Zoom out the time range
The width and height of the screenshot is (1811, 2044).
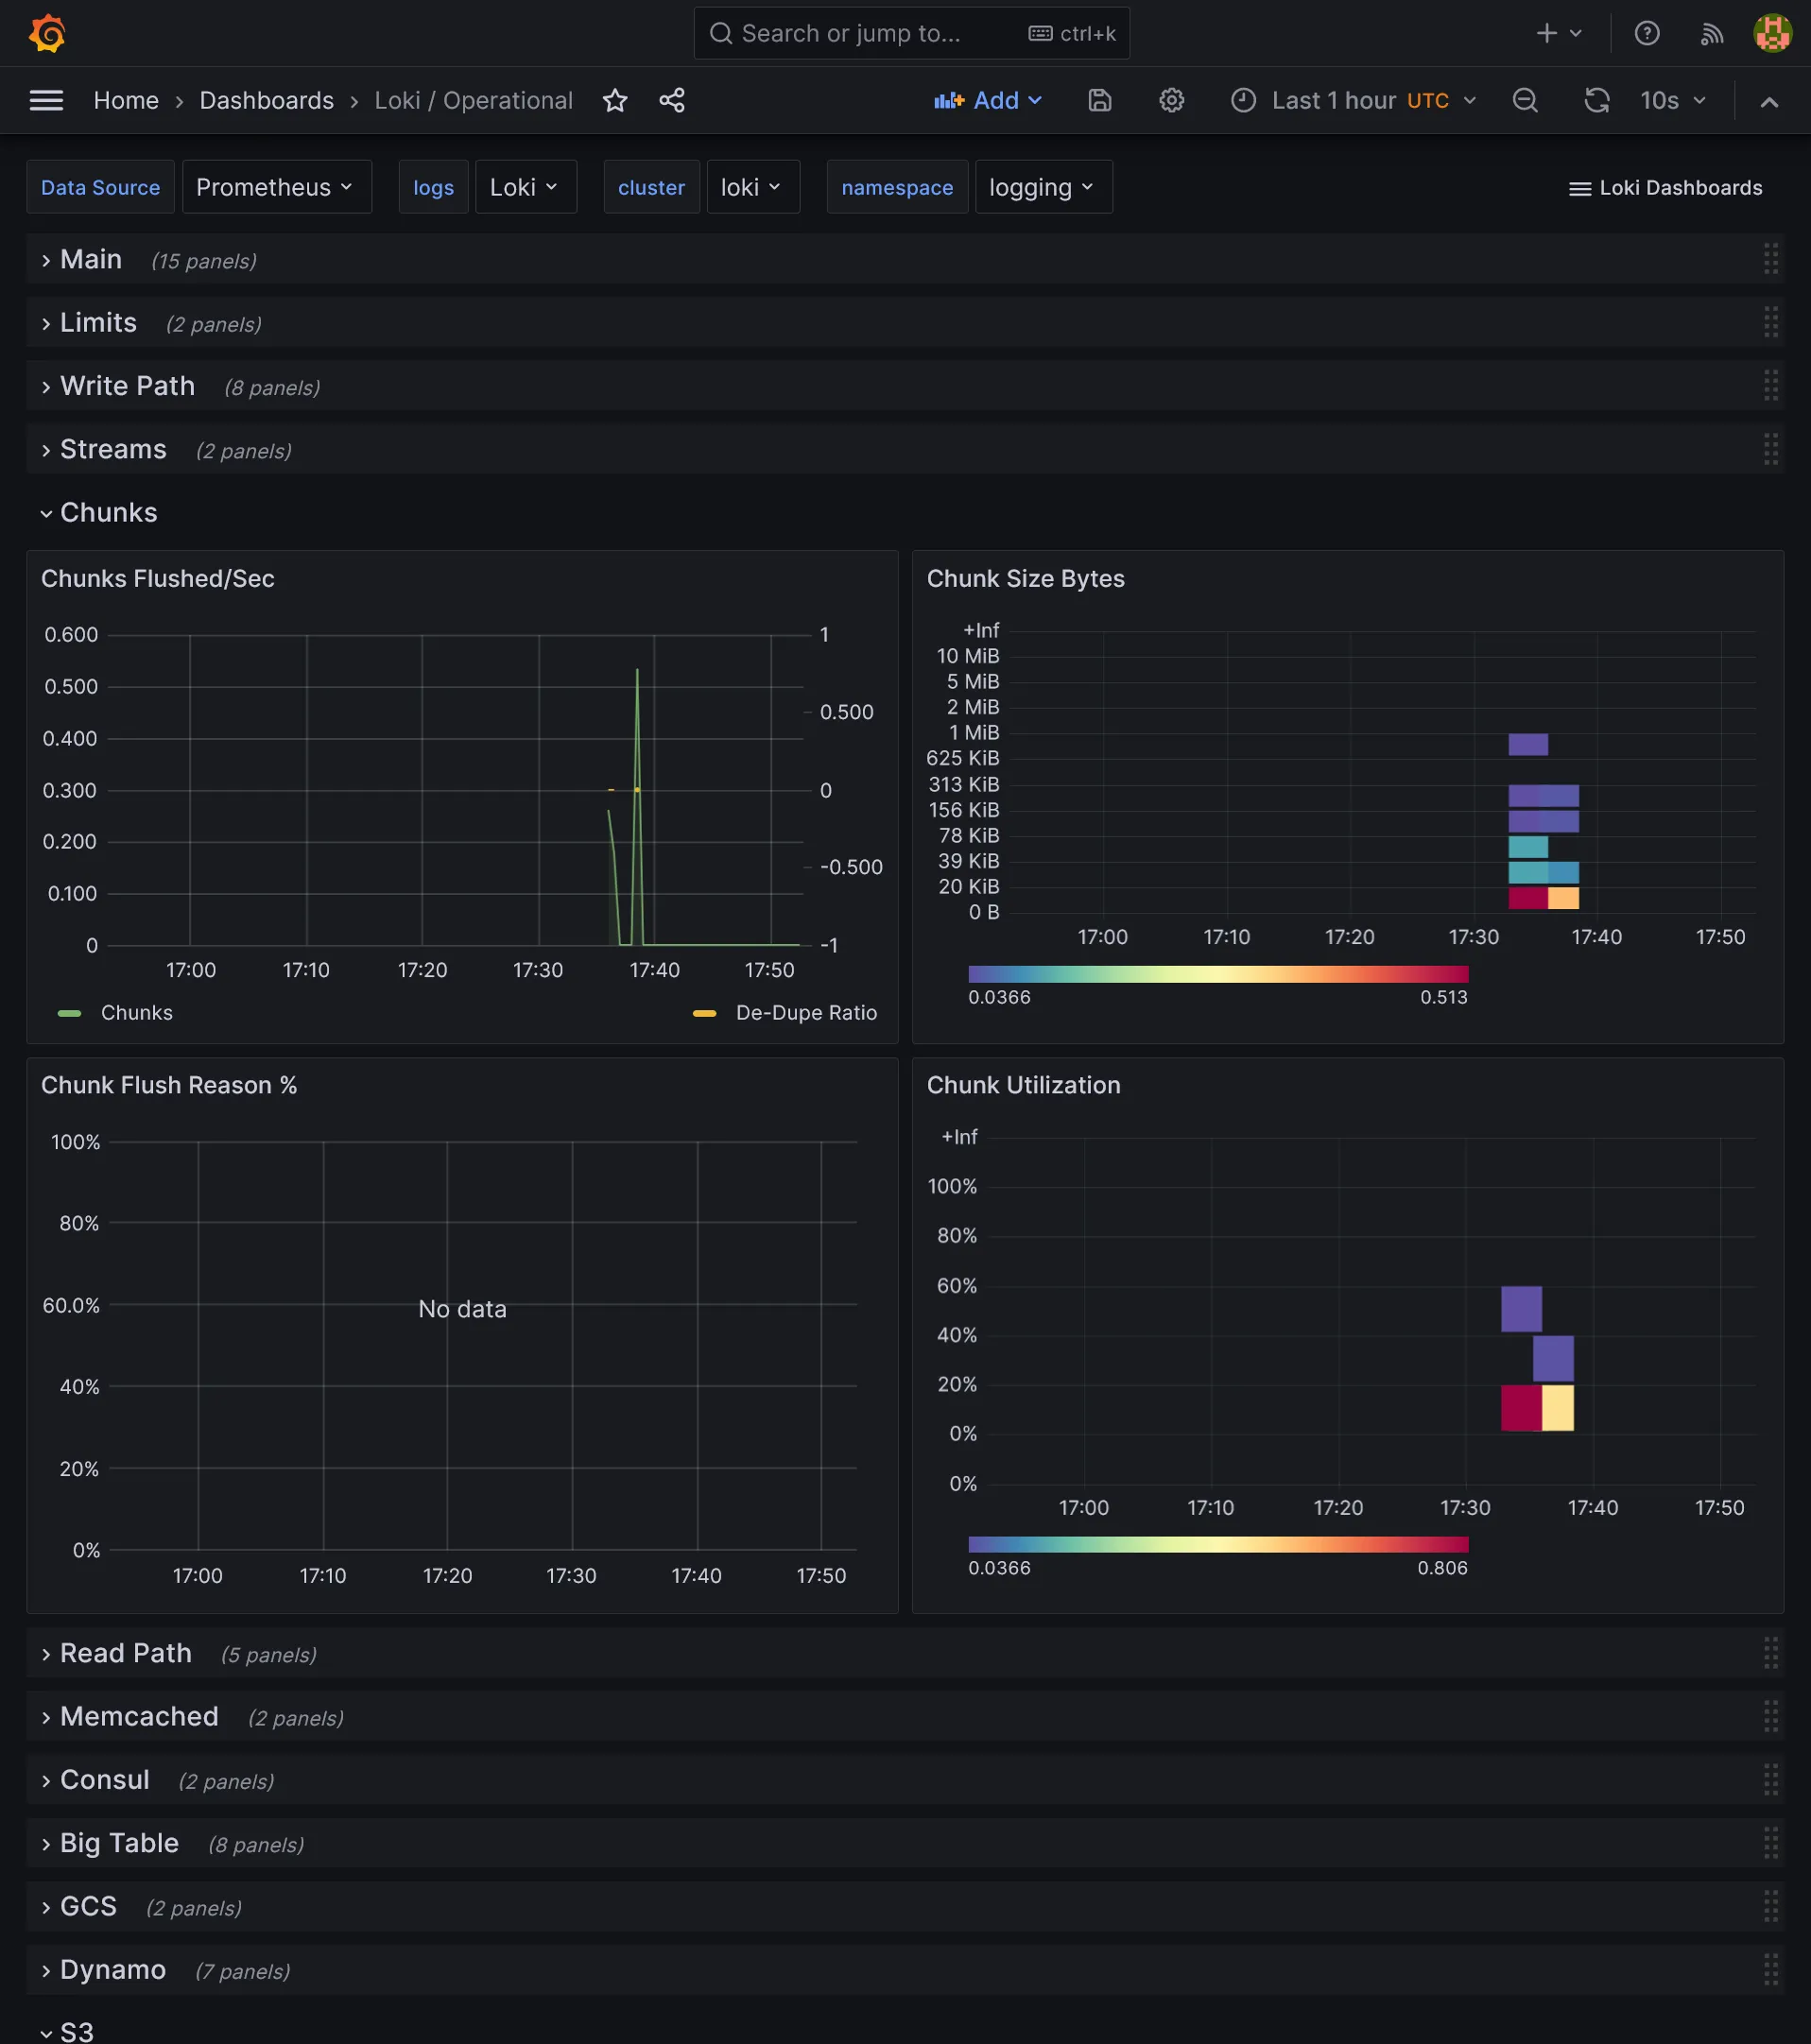(1524, 100)
